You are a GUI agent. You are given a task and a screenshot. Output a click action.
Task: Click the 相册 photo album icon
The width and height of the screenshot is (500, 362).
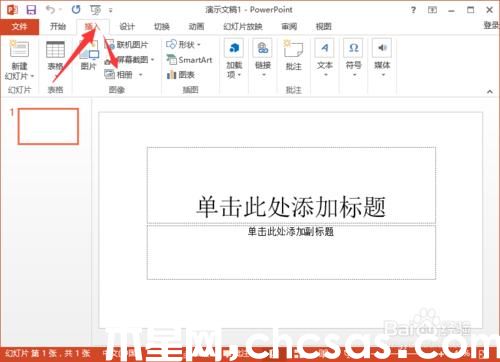click(x=109, y=74)
